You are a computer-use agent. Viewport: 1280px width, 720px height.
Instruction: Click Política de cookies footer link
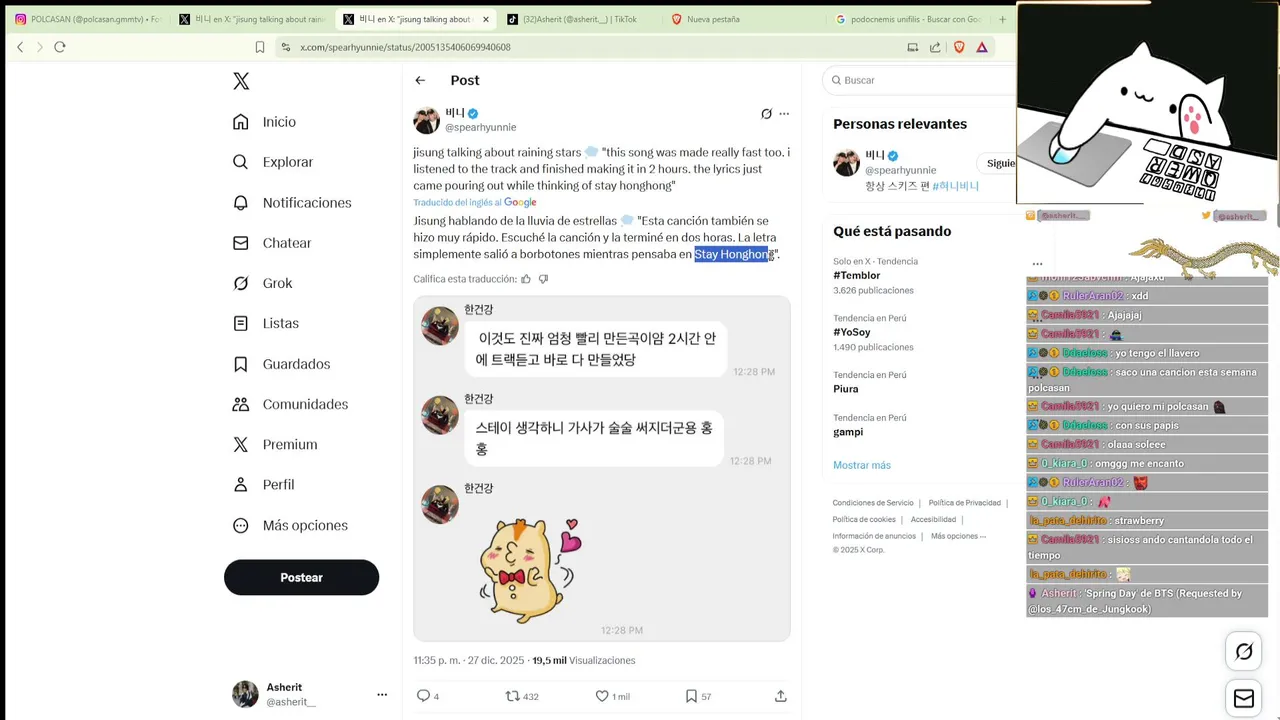(864, 520)
